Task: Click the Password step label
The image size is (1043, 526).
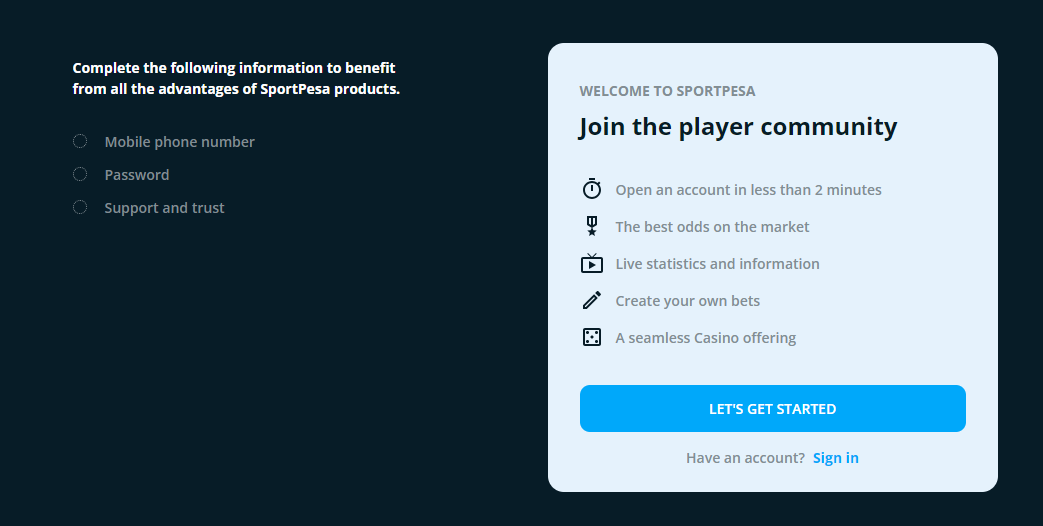Action: click(137, 175)
